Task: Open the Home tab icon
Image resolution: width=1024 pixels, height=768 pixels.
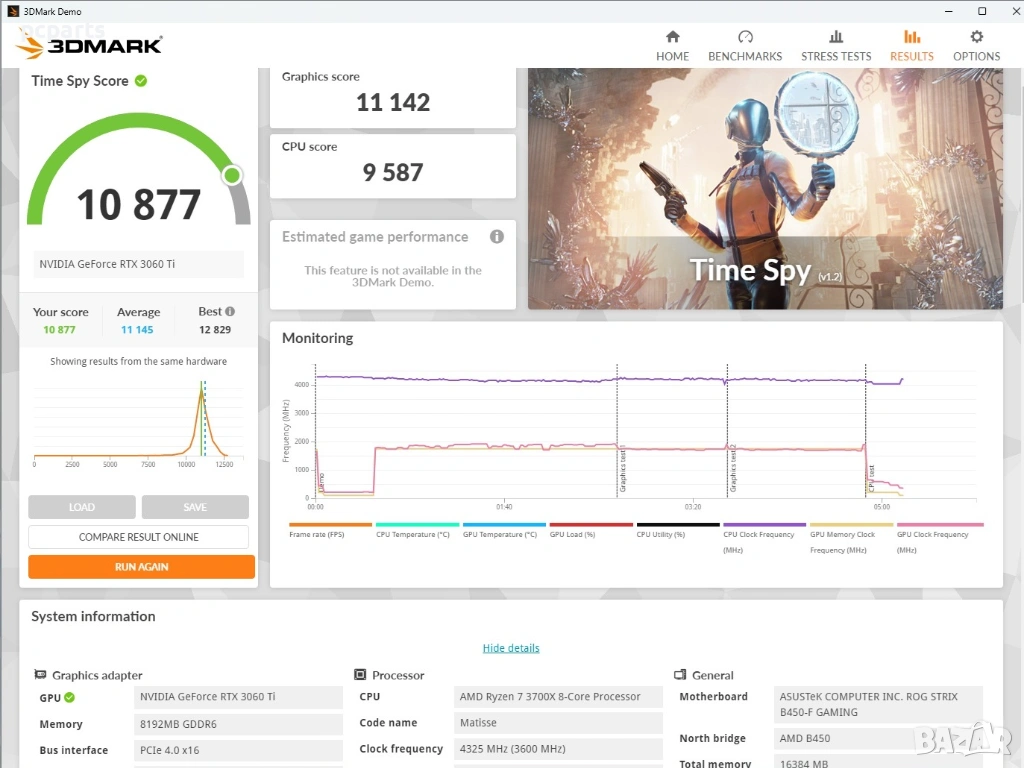Action: click(672, 37)
